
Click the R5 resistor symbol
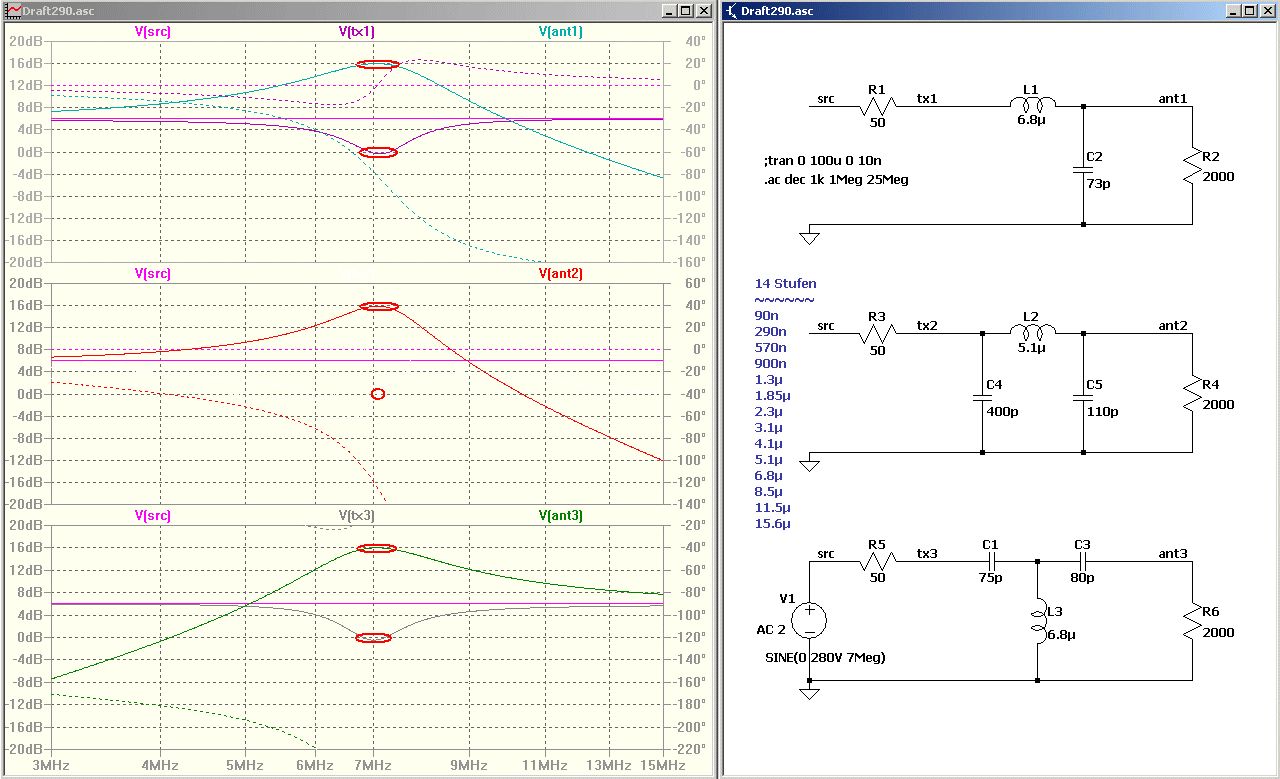[877, 561]
